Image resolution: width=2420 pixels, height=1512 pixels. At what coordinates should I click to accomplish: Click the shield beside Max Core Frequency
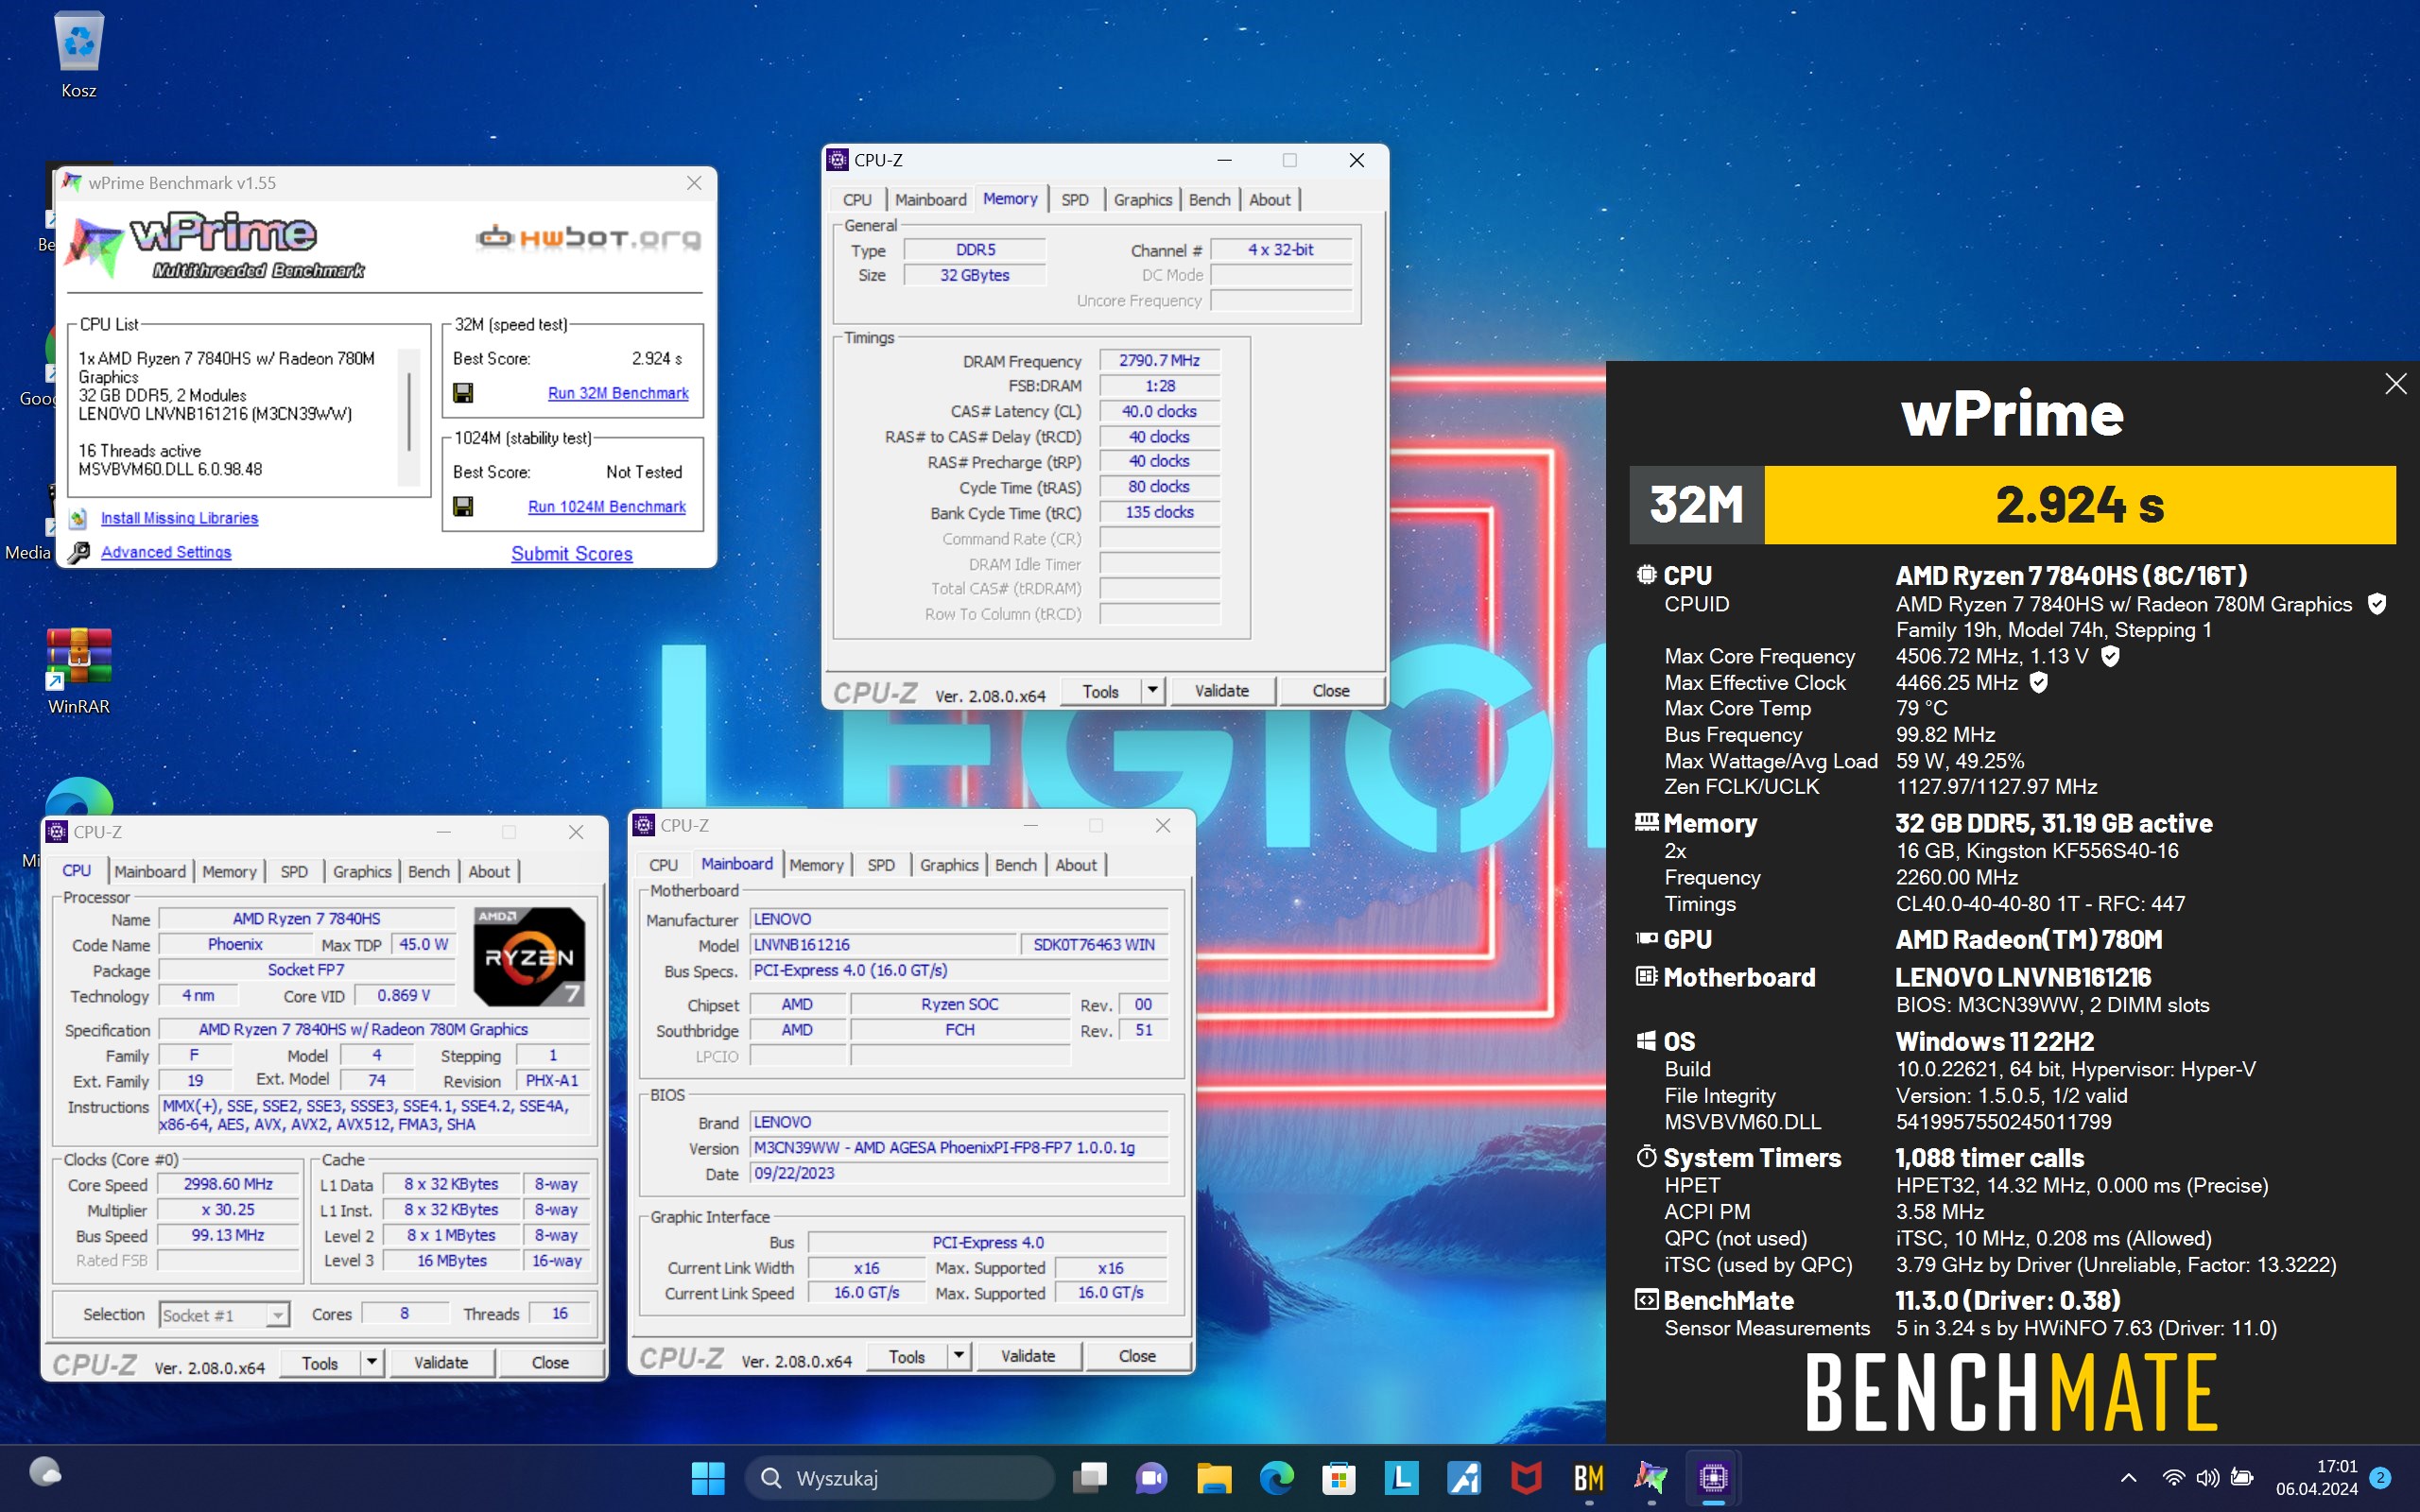pos(2110,656)
